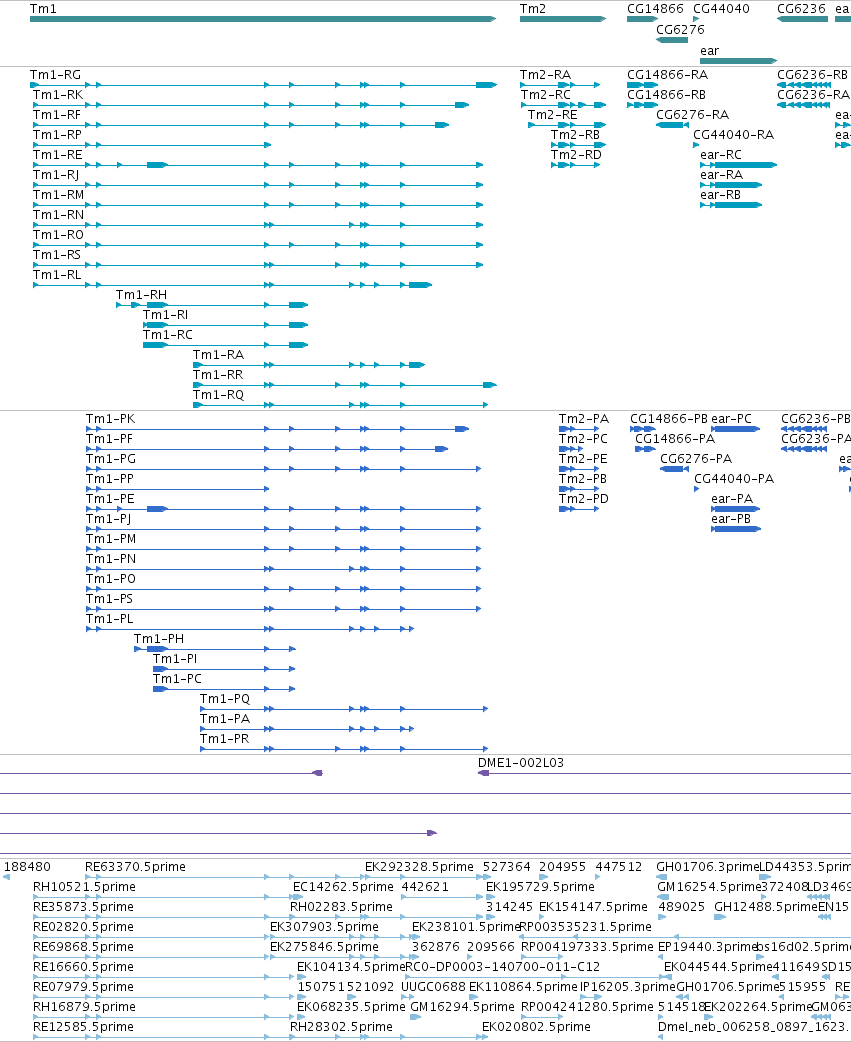Select the 527364 feature label
Screen dimensions: 851x1042
click(507, 867)
